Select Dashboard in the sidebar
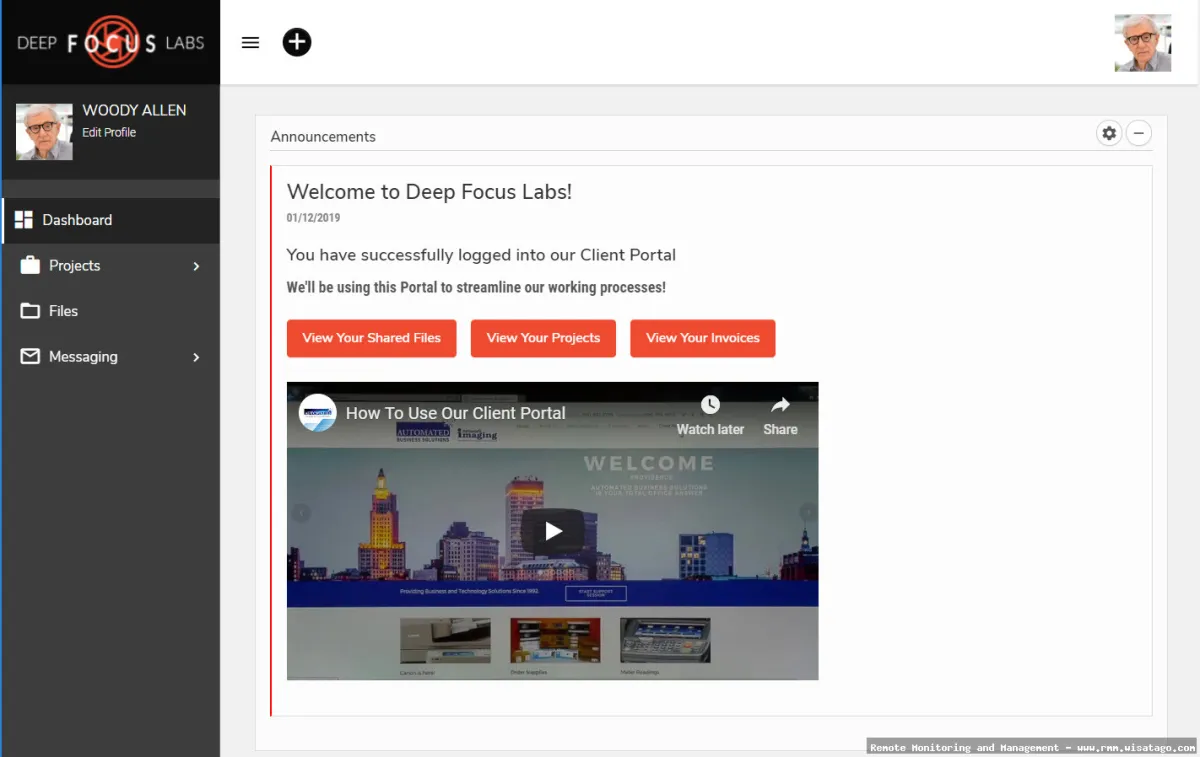1200x757 pixels. 111,220
